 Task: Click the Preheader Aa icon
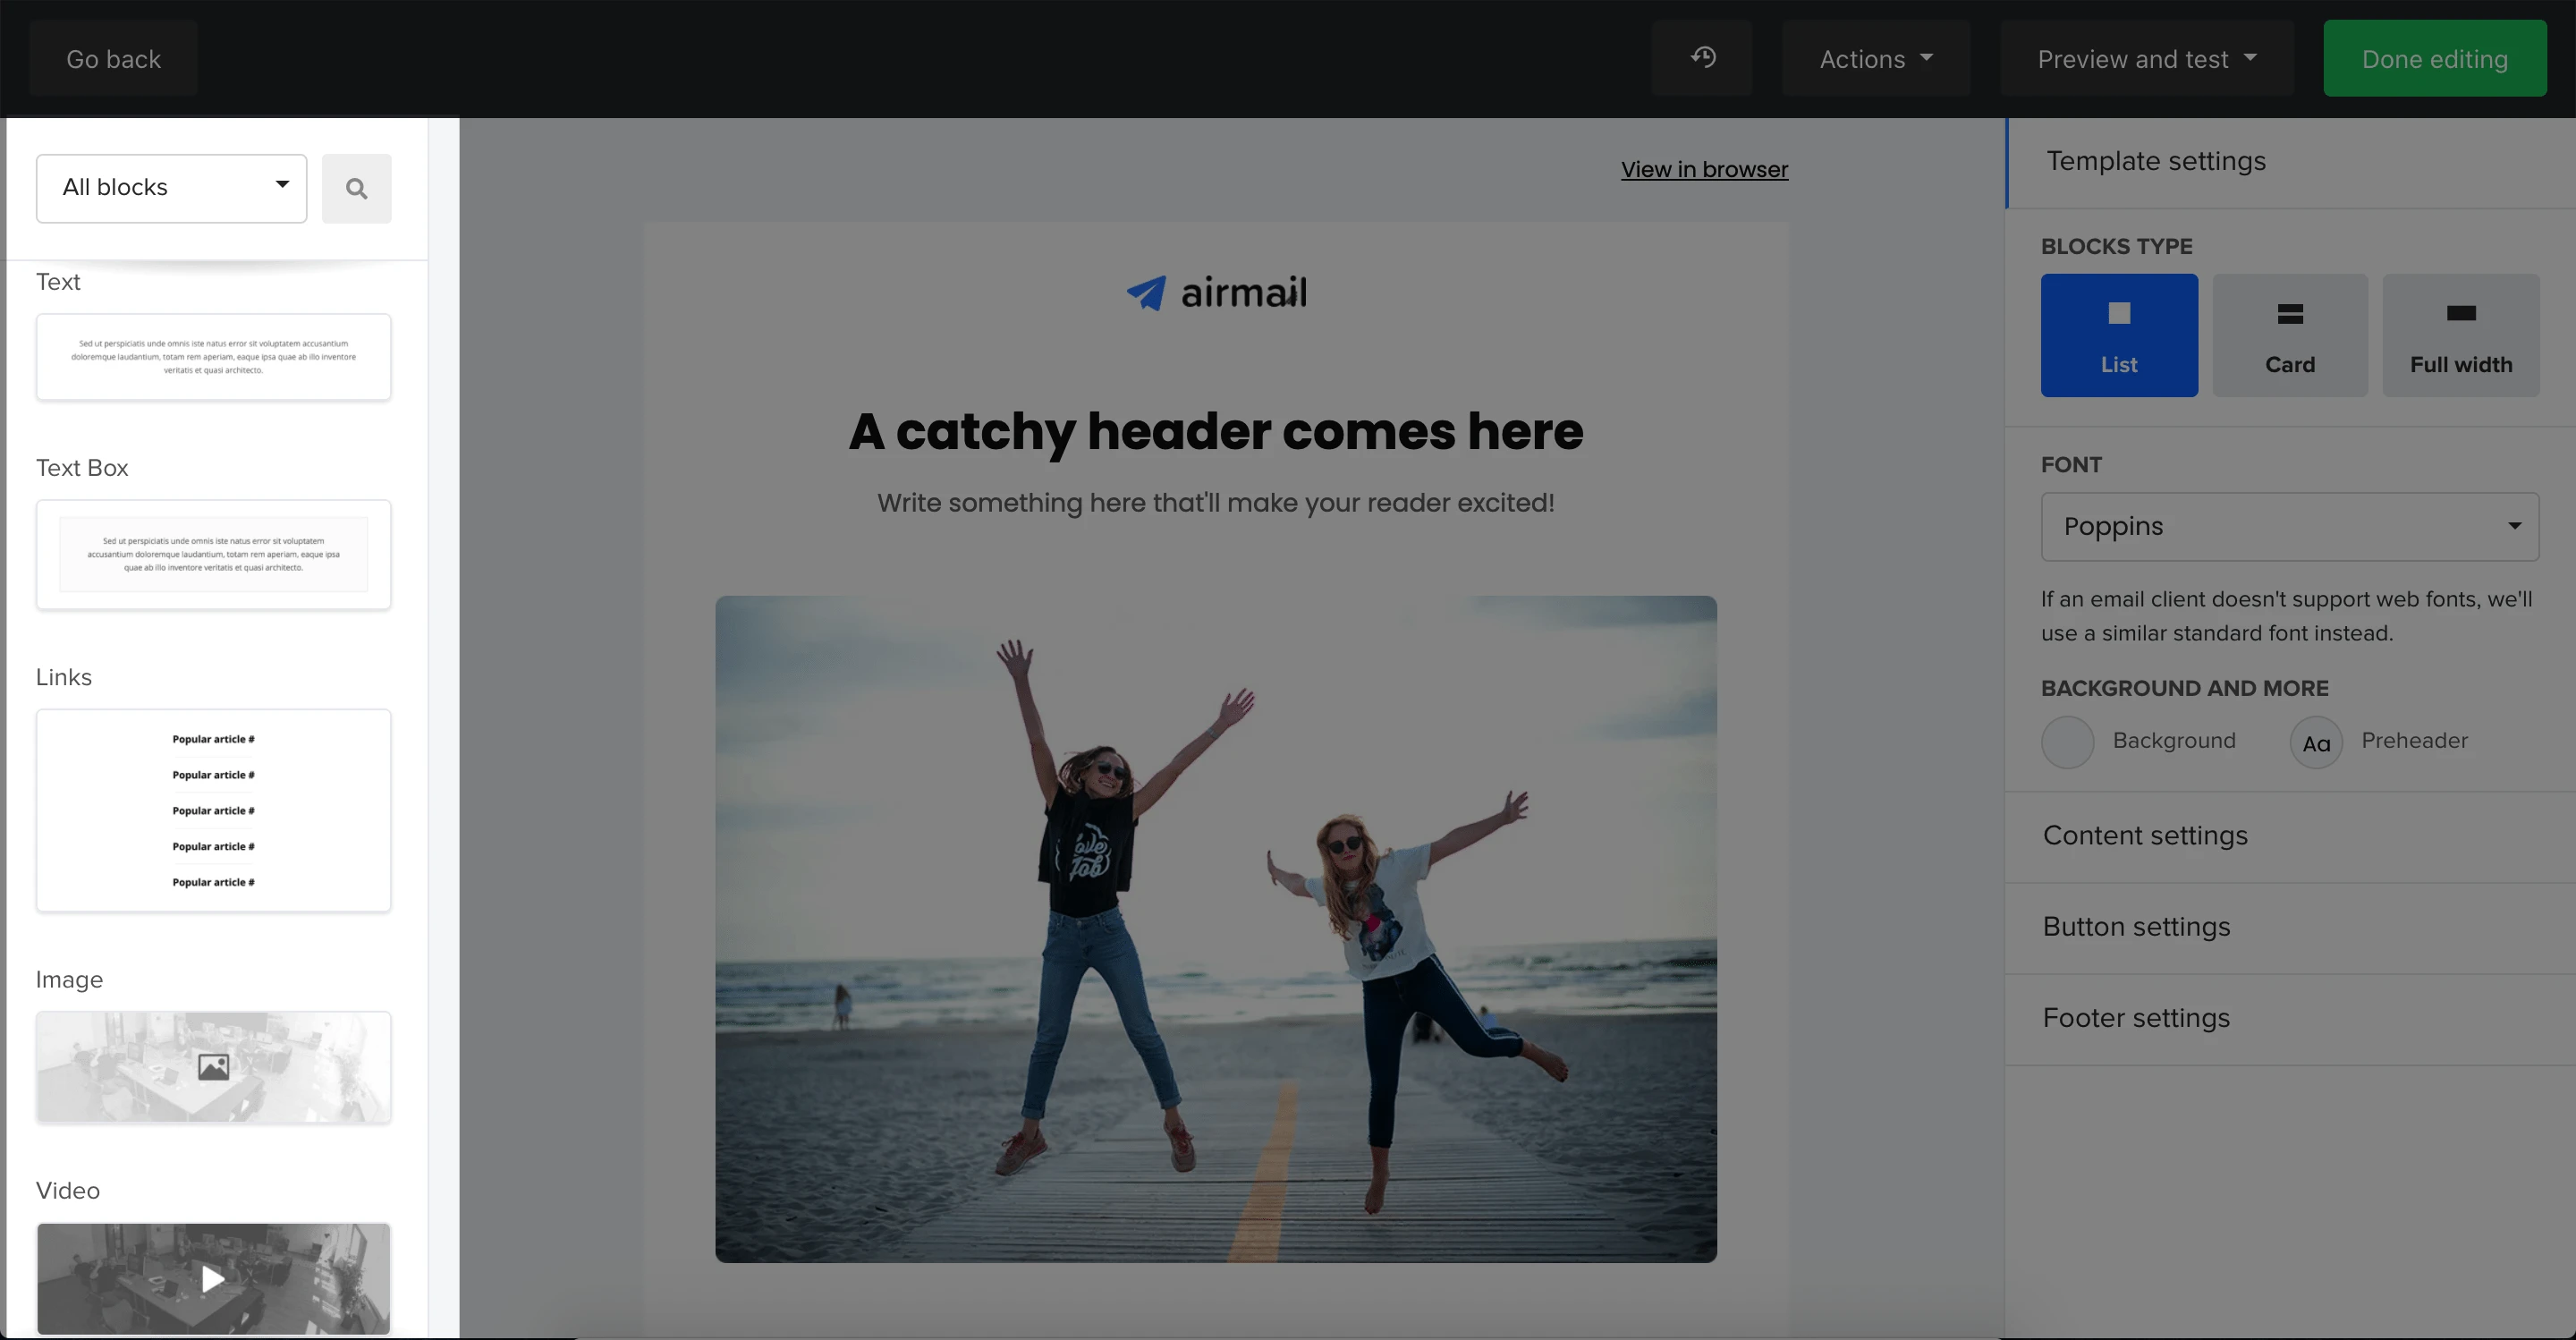[2316, 742]
